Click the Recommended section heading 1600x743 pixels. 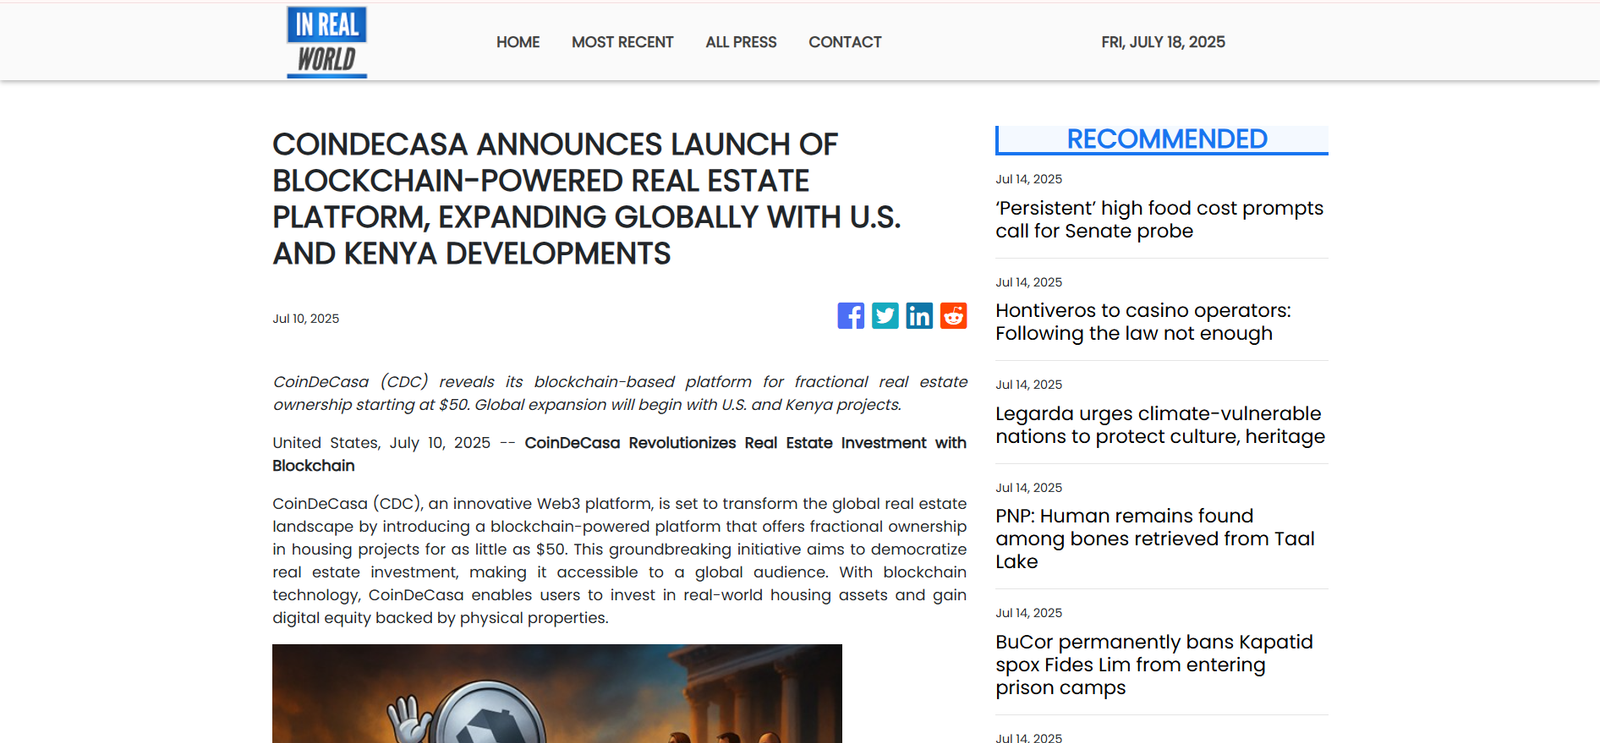tap(1166, 139)
